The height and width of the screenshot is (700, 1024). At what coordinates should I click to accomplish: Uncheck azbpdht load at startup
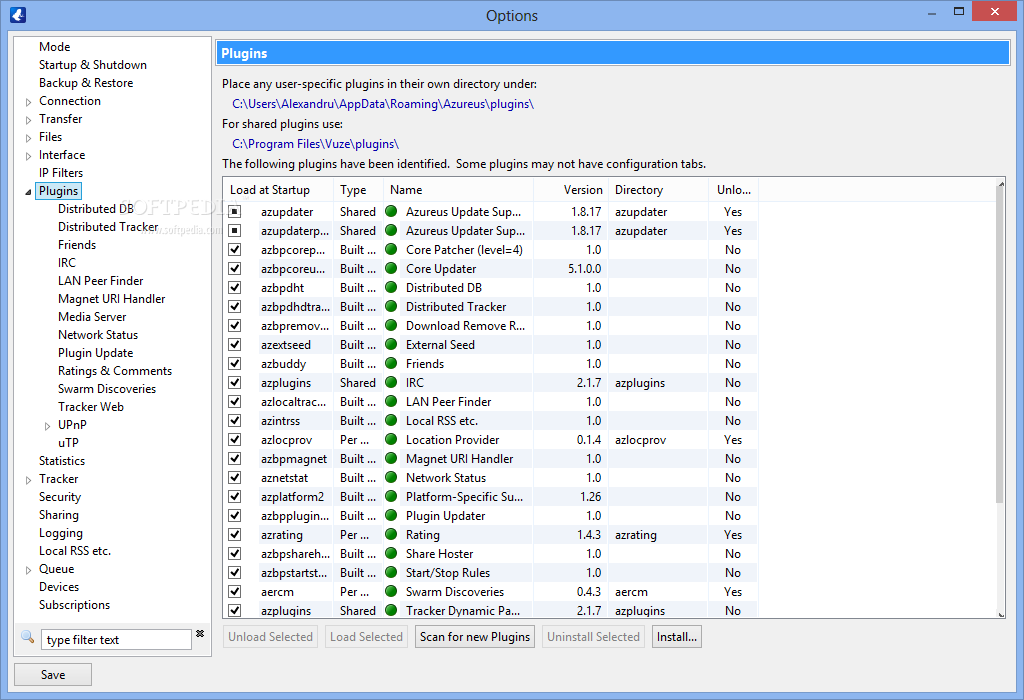[235, 287]
